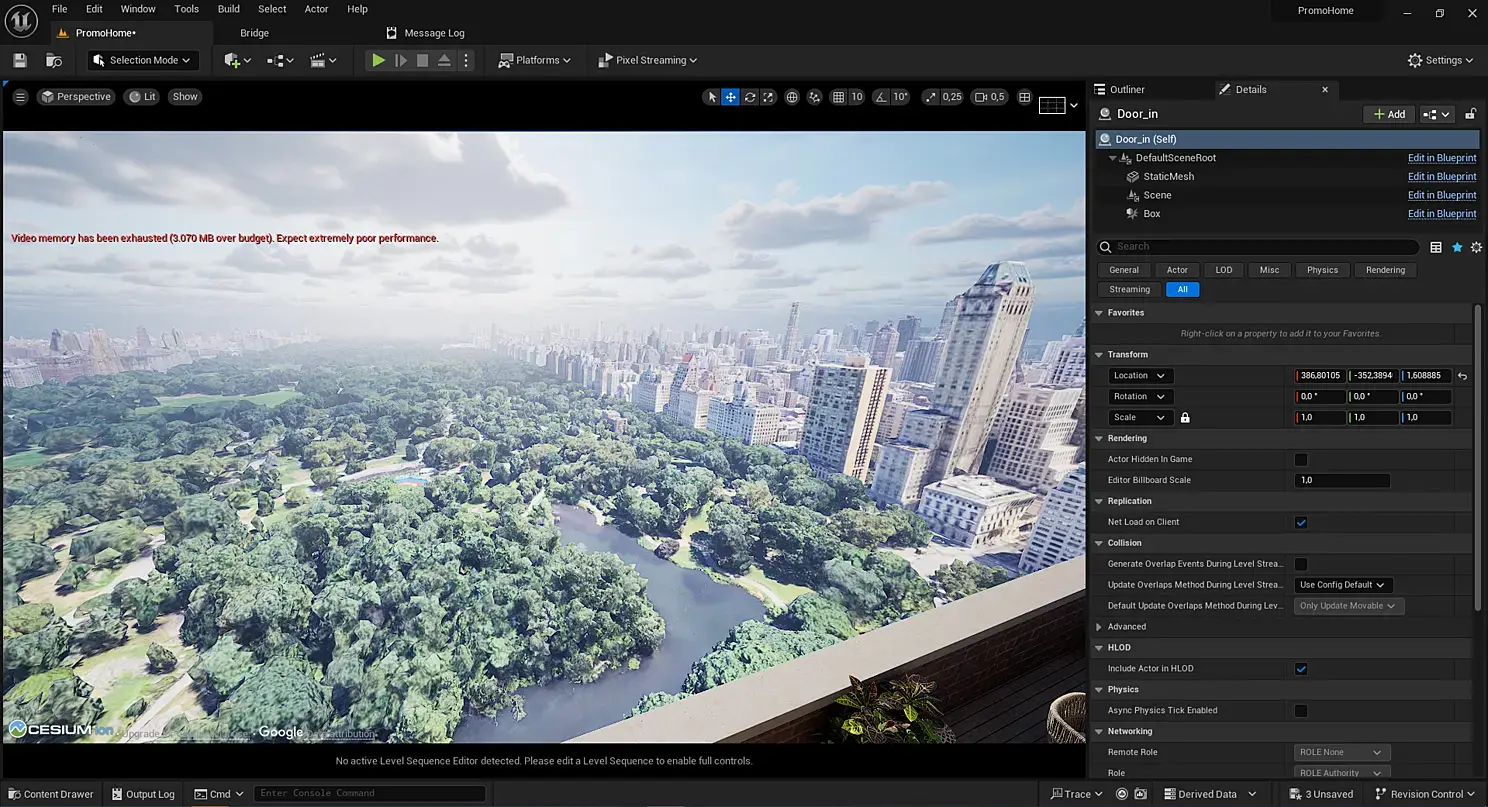This screenshot has width=1488, height=807.
Task: Open the Selection Mode dropdown
Action: 143,60
